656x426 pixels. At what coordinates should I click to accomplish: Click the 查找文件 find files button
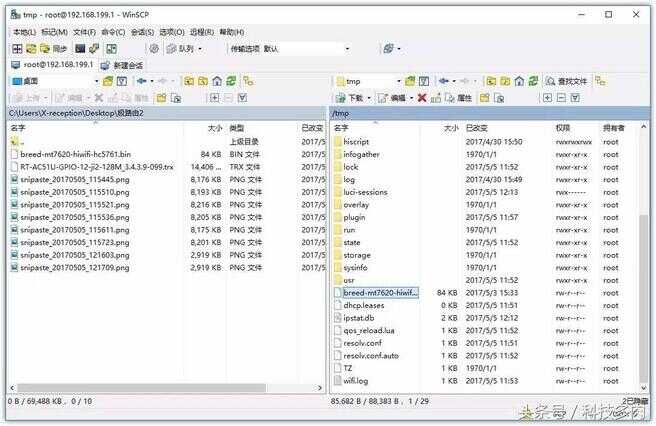(x=572, y=81)
